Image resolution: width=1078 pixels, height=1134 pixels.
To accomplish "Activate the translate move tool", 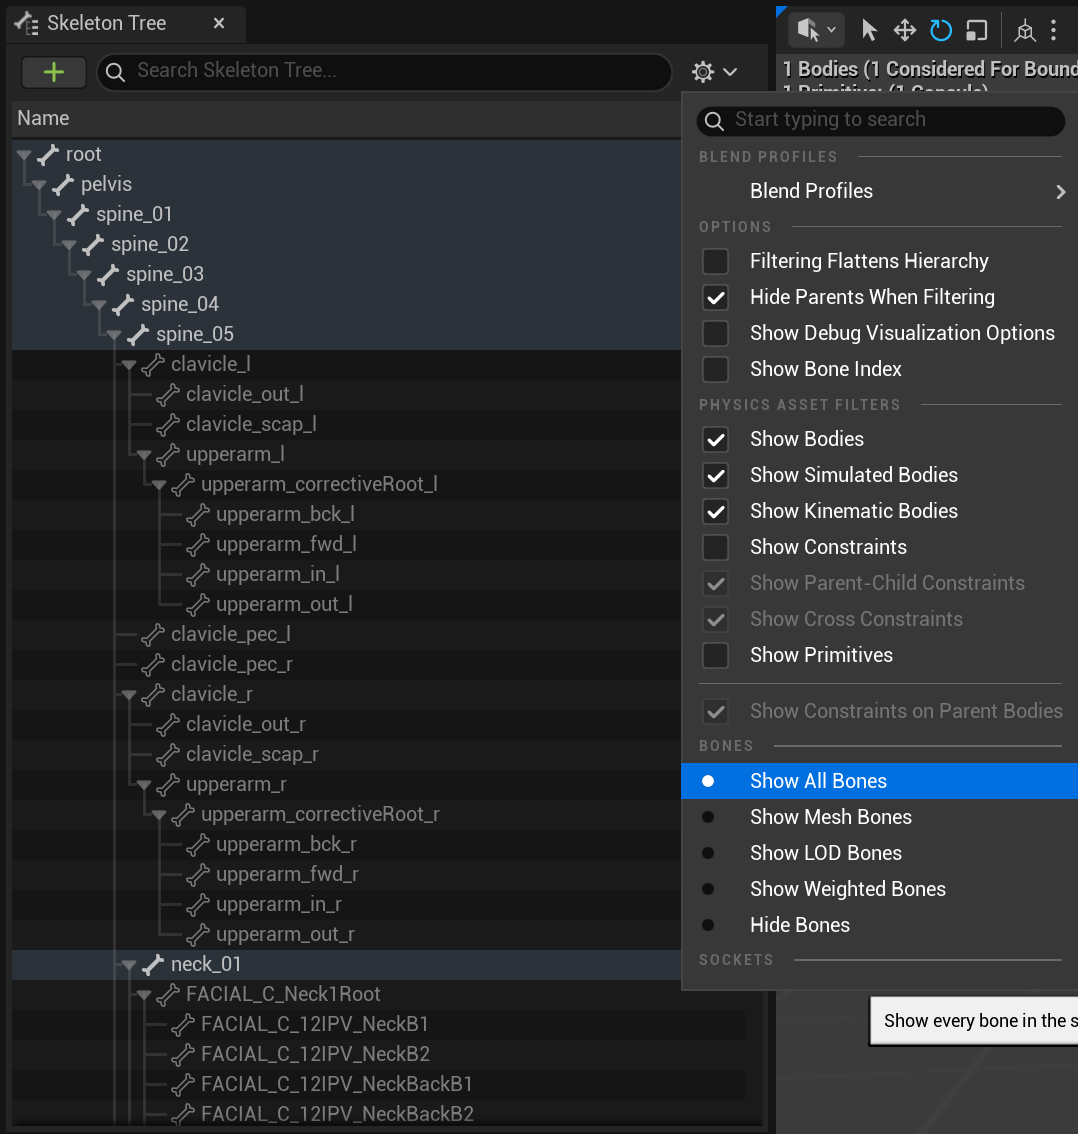I will (x=904, y=30).
